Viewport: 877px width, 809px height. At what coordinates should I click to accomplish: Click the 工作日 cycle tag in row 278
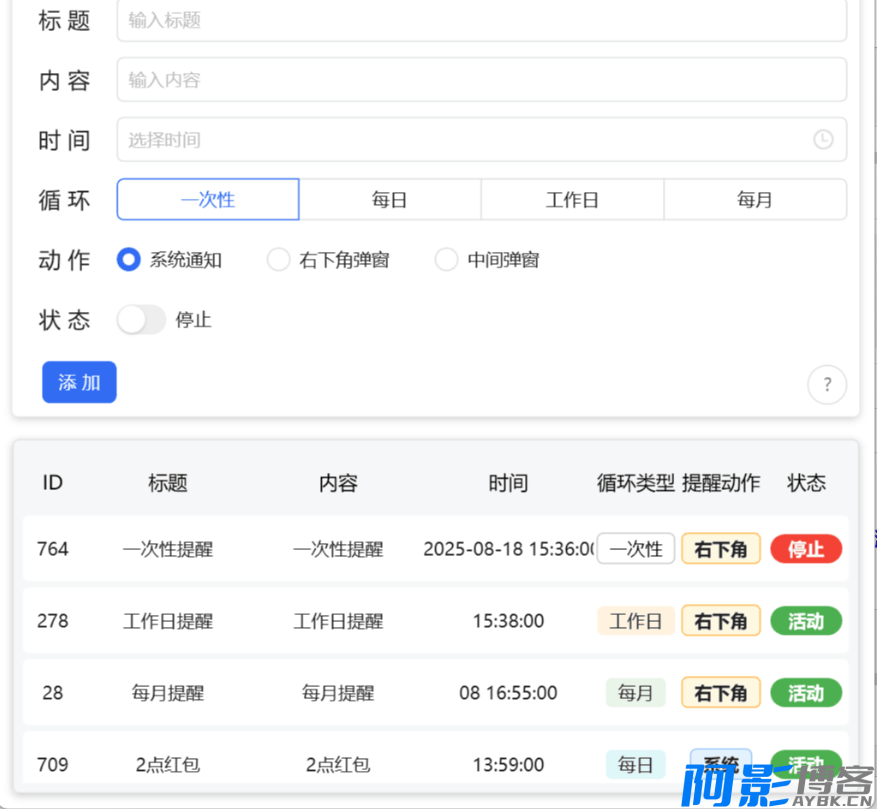coord(636,621)
